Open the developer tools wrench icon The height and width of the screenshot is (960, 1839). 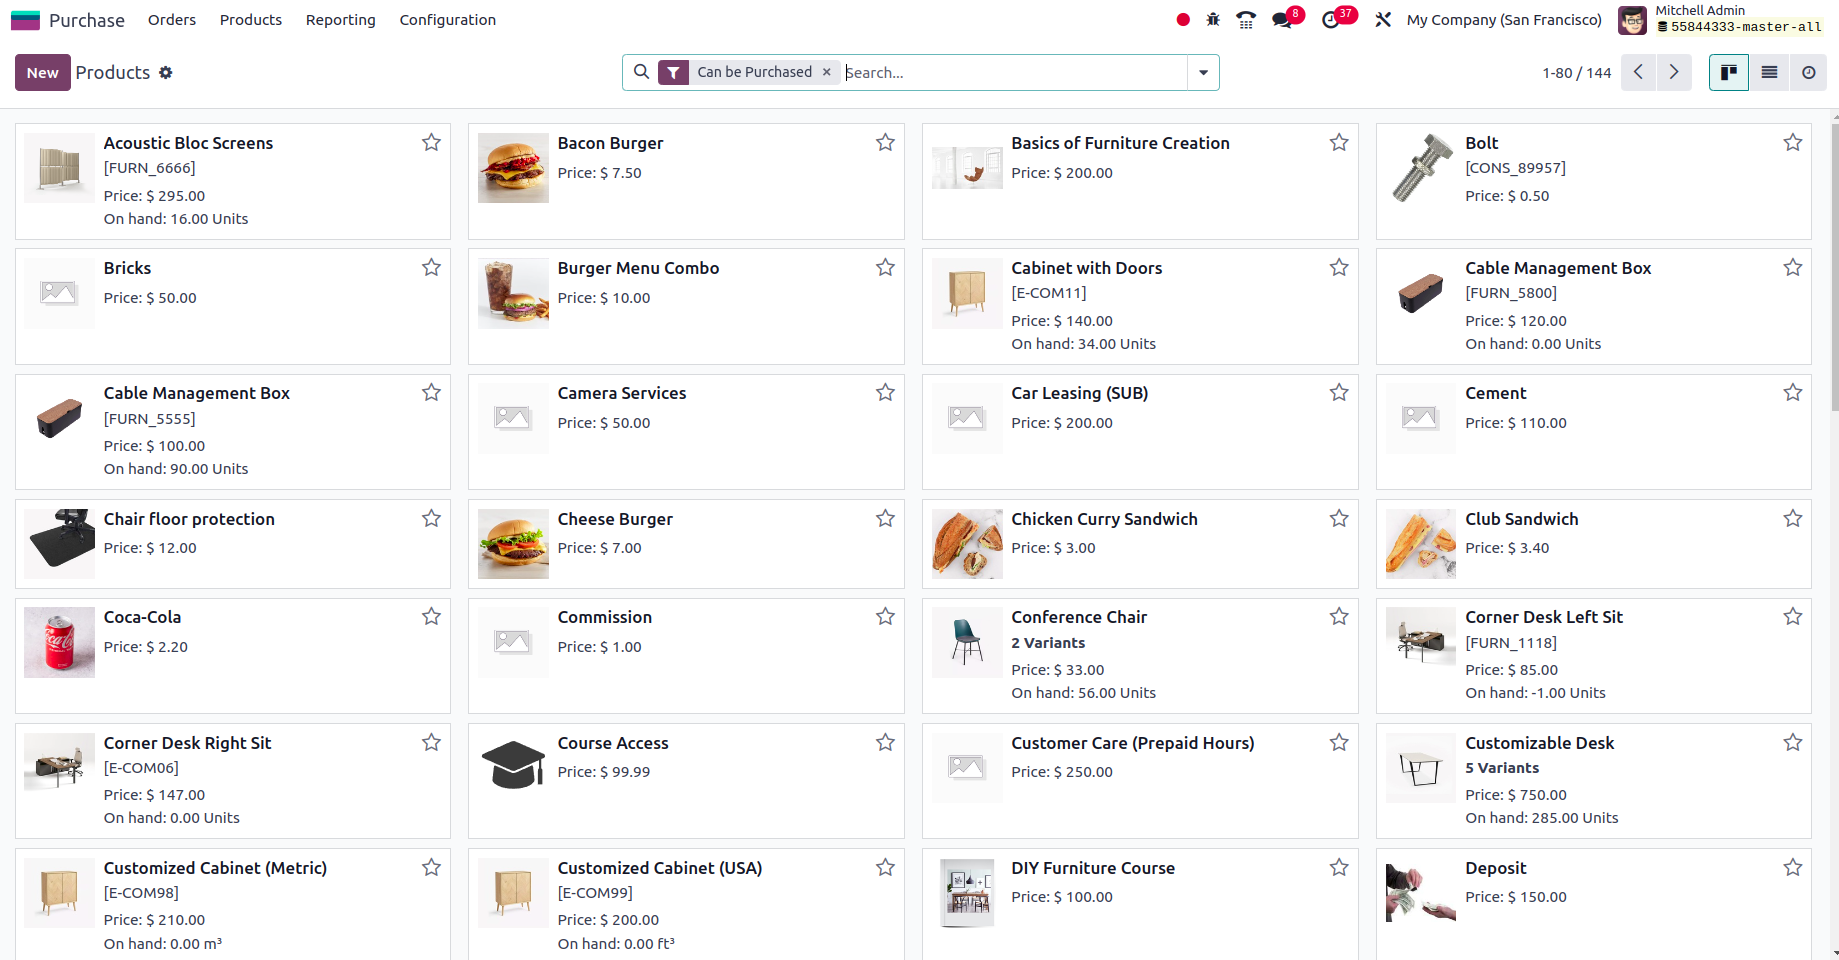1383,19
